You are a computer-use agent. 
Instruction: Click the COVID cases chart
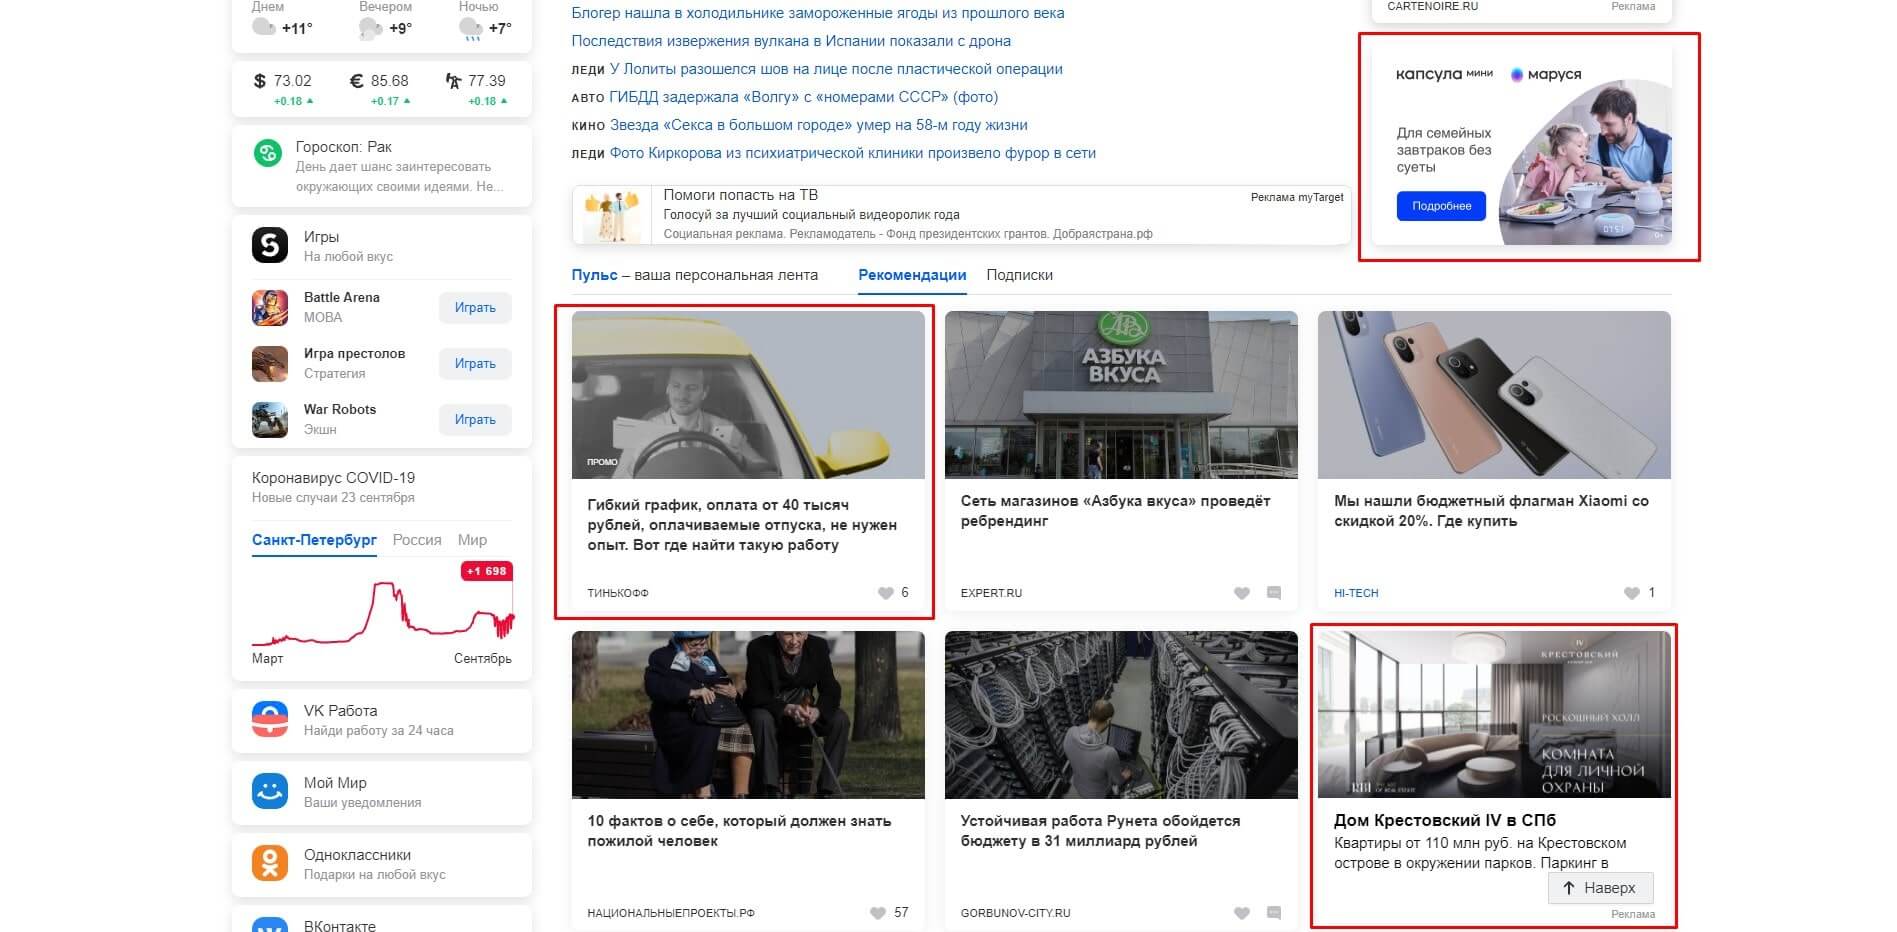382,612
